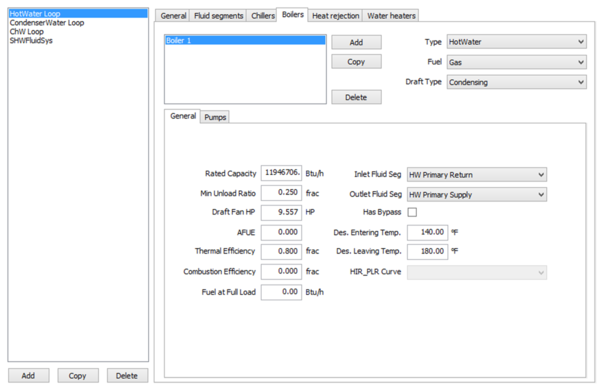The image size is (602, 384).
Task: Open the HIR_PLR Curve dropdown
Action: (477, 273)
